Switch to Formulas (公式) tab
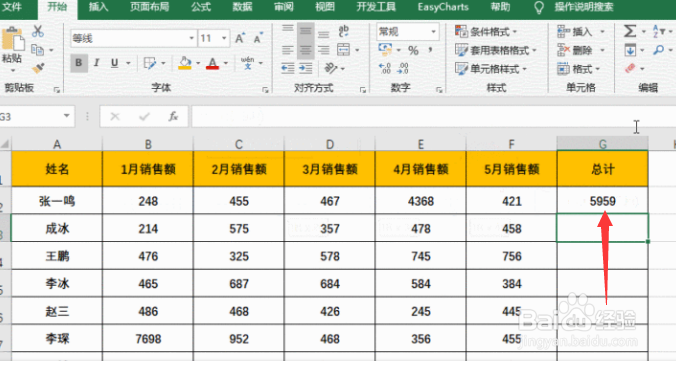676x365 pixels. [x=201, y=7]
